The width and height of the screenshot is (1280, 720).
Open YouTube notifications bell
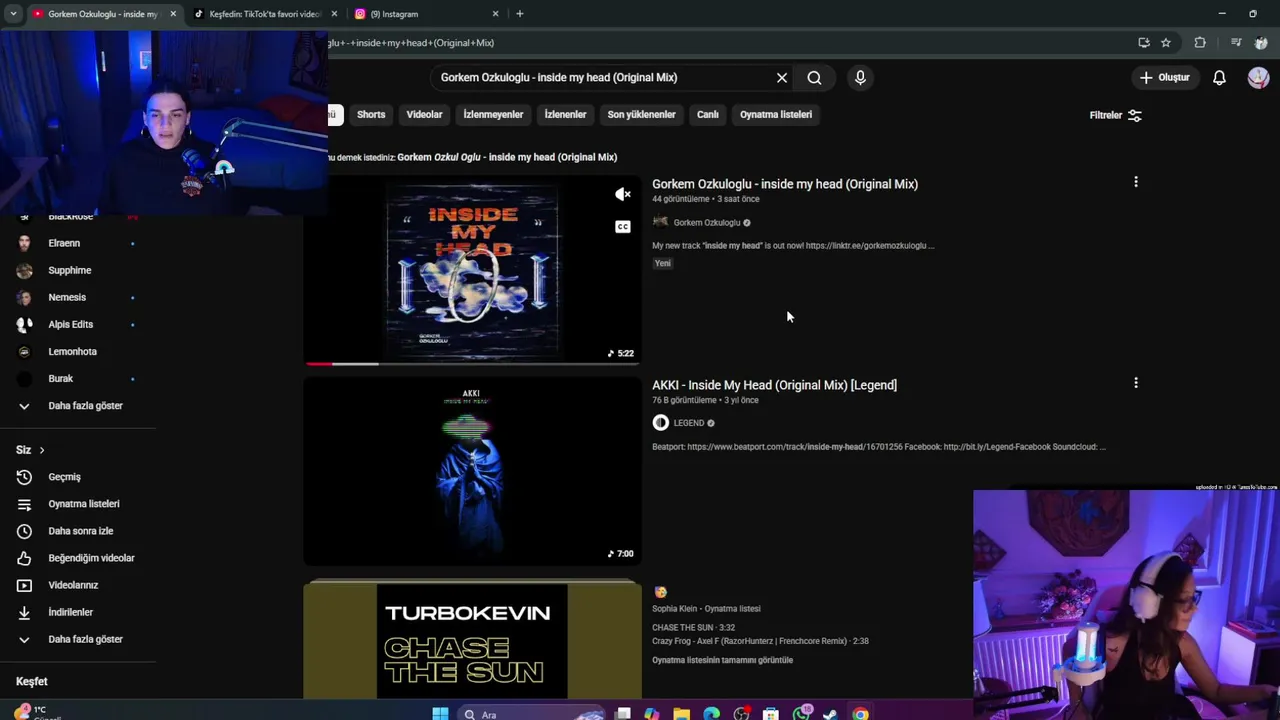tap(1219, 77)
